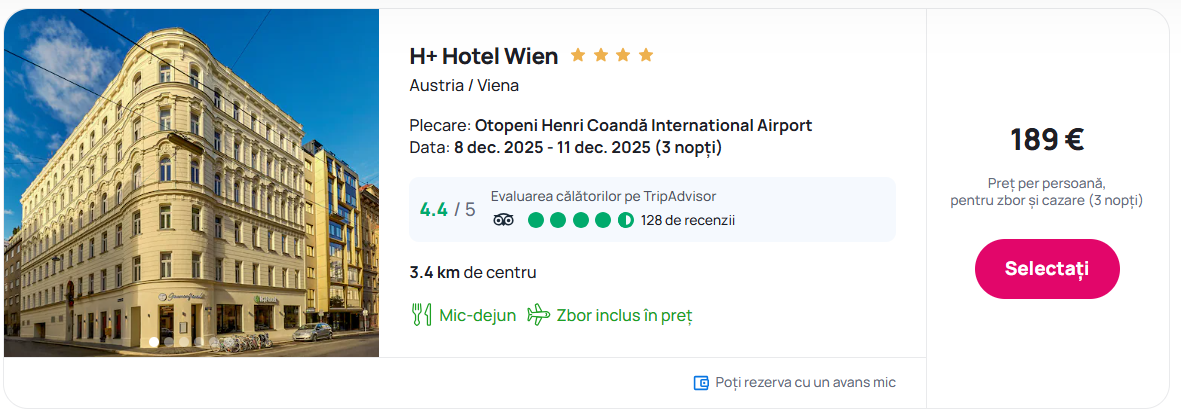The height and width of the screenshot is (413, 1181).
Task: Click the first gold star beside hotel name
Action: [x=578, y=55]
